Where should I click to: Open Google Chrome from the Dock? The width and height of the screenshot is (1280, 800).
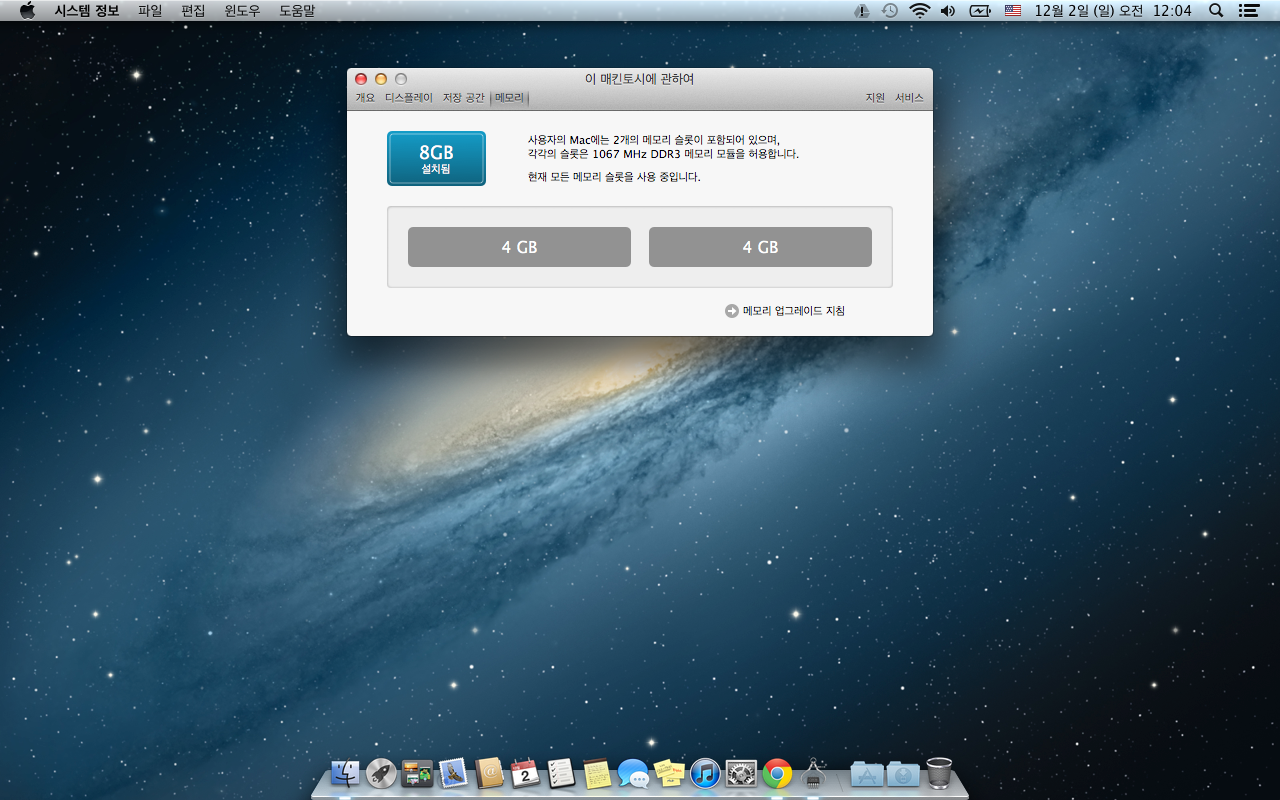pyautogui.click(x=777, y=773)
